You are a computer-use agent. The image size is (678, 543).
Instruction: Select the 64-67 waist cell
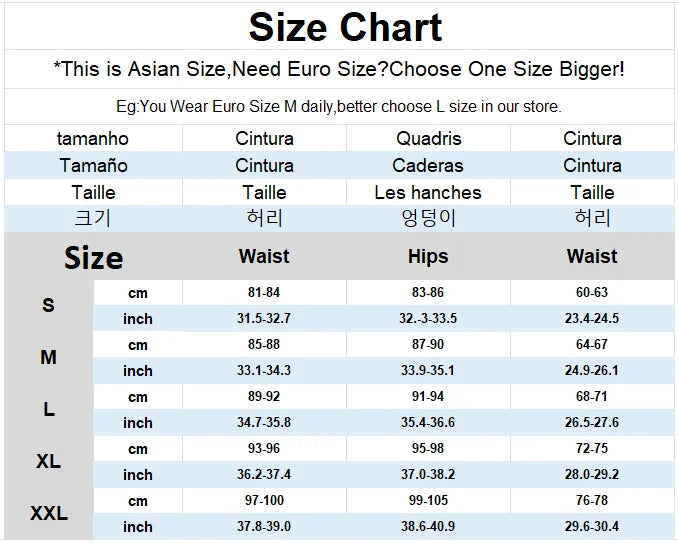tap(592, 345)
